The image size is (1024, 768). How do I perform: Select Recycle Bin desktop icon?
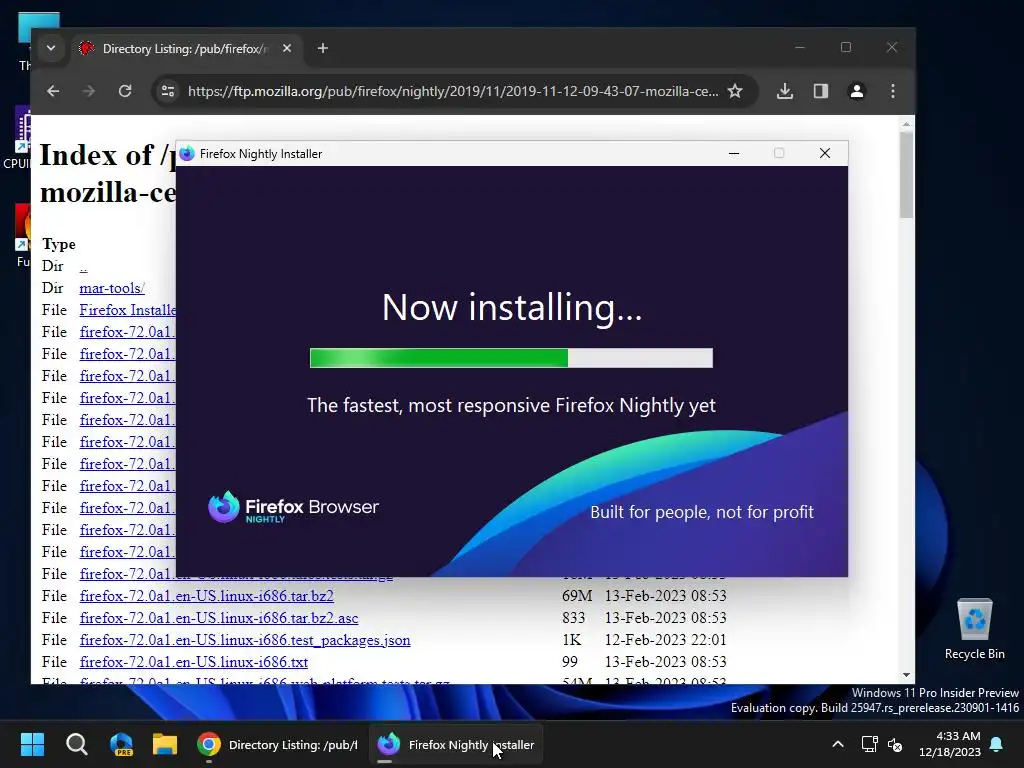click(x=974, y=630)
